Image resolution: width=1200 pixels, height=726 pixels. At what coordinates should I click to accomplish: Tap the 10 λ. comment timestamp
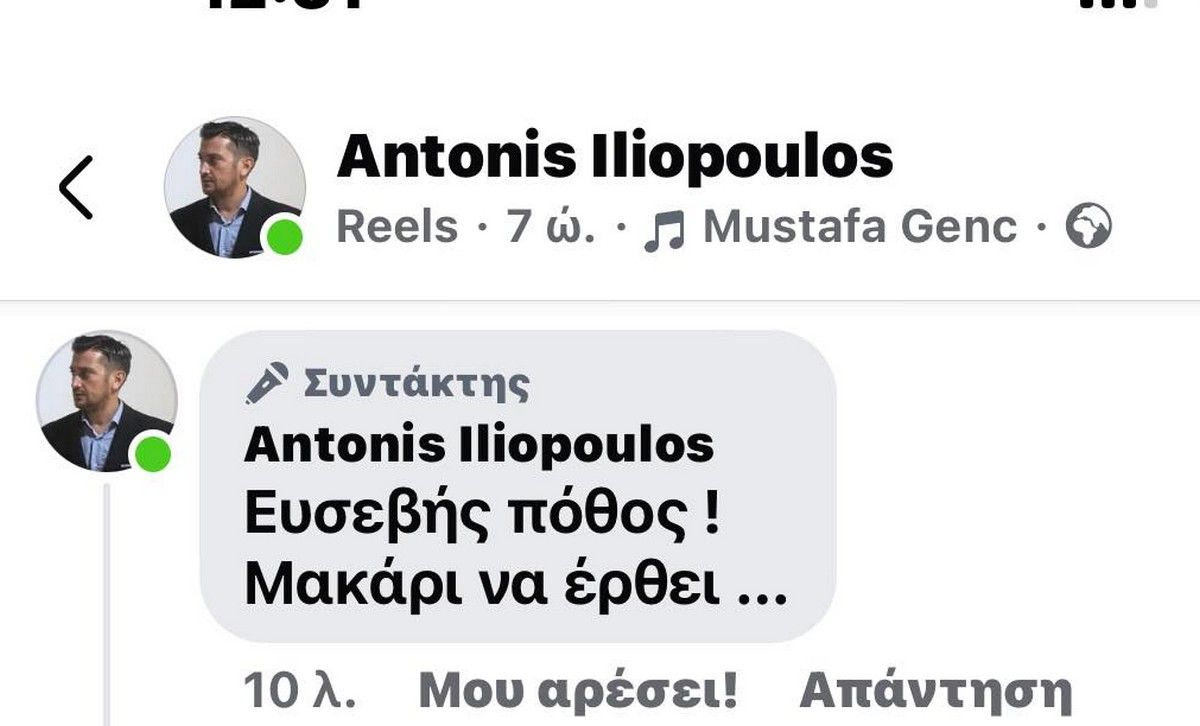(299, 691)
